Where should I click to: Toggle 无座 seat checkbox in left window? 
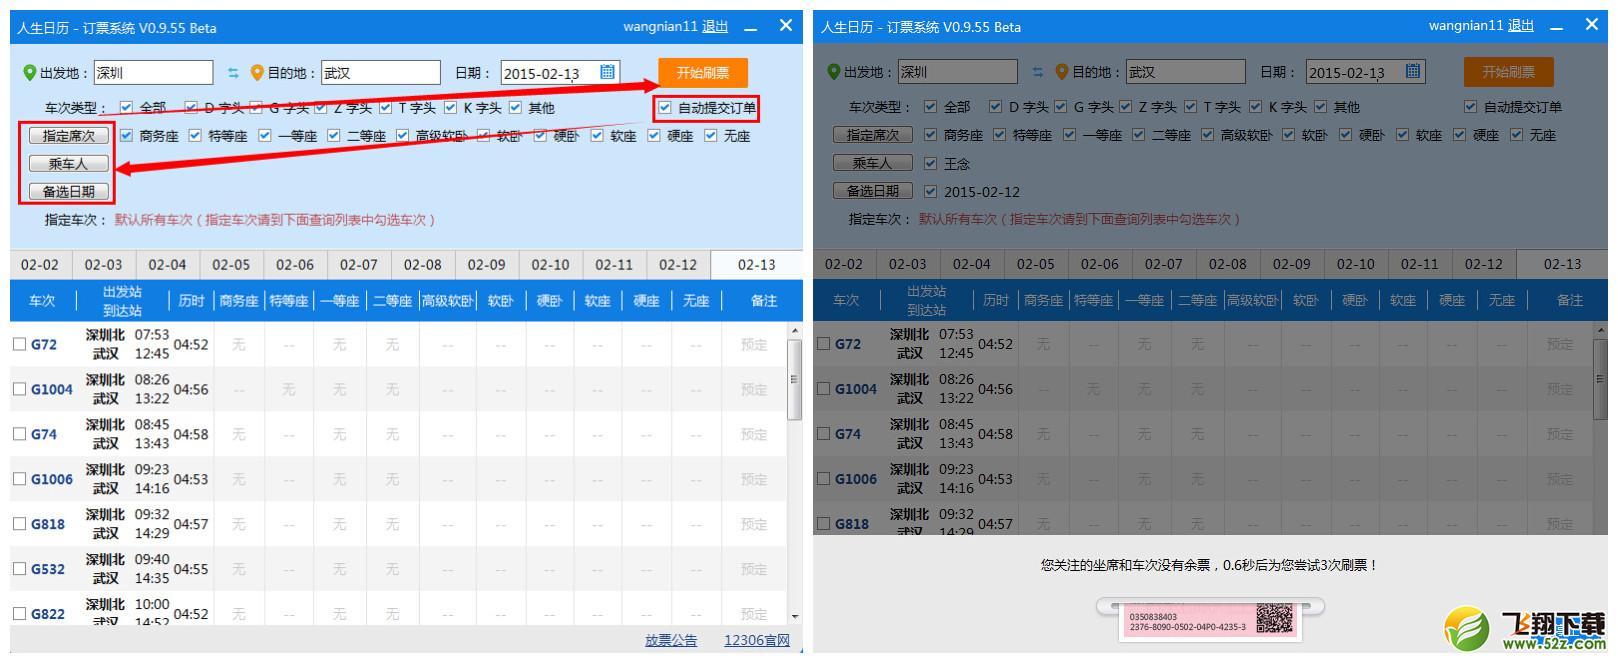point(710,136)
